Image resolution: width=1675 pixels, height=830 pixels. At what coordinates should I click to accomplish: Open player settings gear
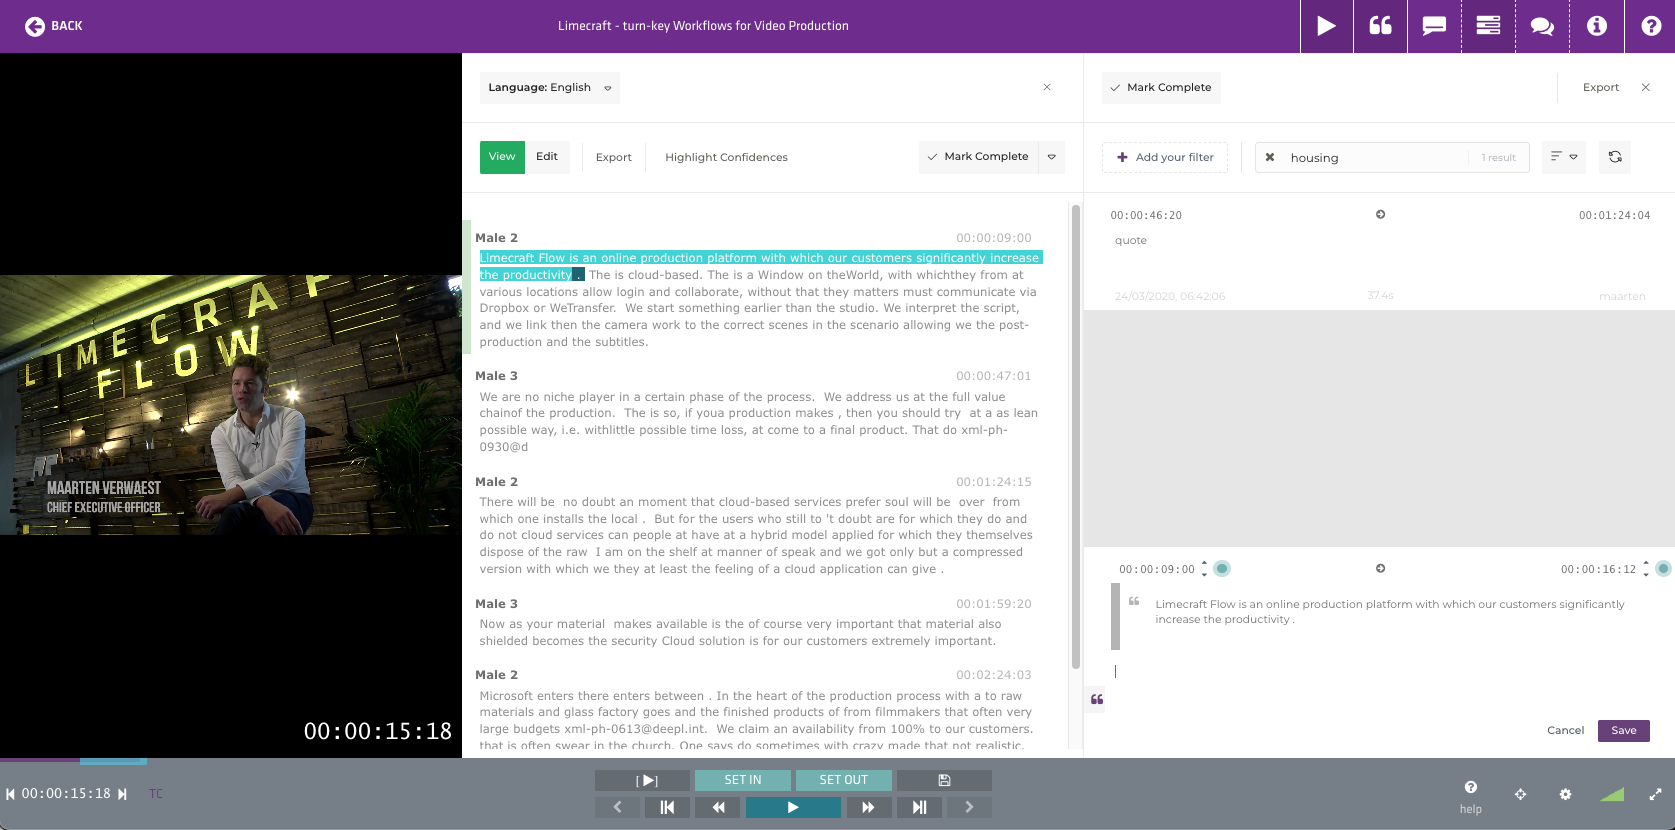[1565, 794]
